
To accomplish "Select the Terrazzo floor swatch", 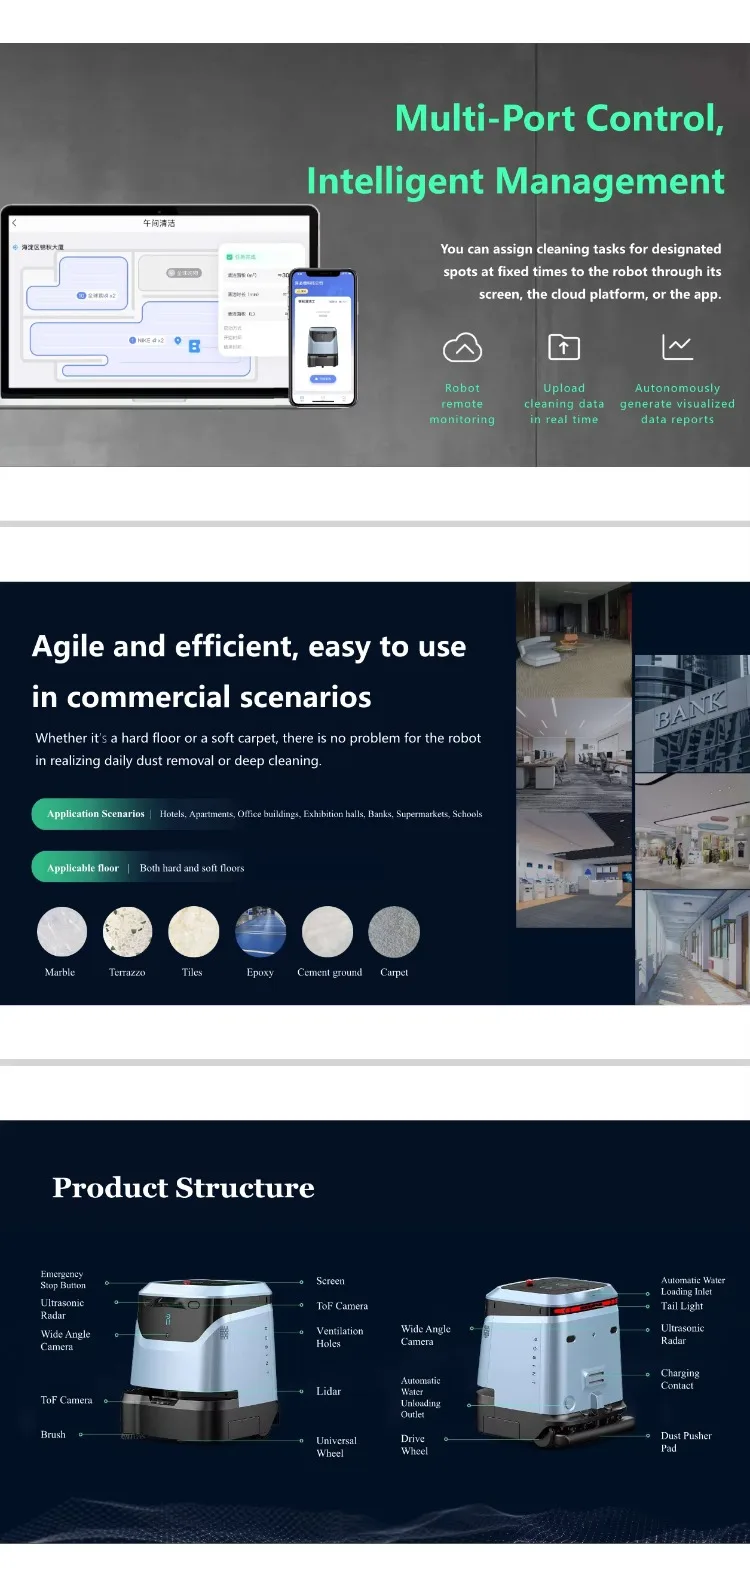I will (x=128, y=932).
